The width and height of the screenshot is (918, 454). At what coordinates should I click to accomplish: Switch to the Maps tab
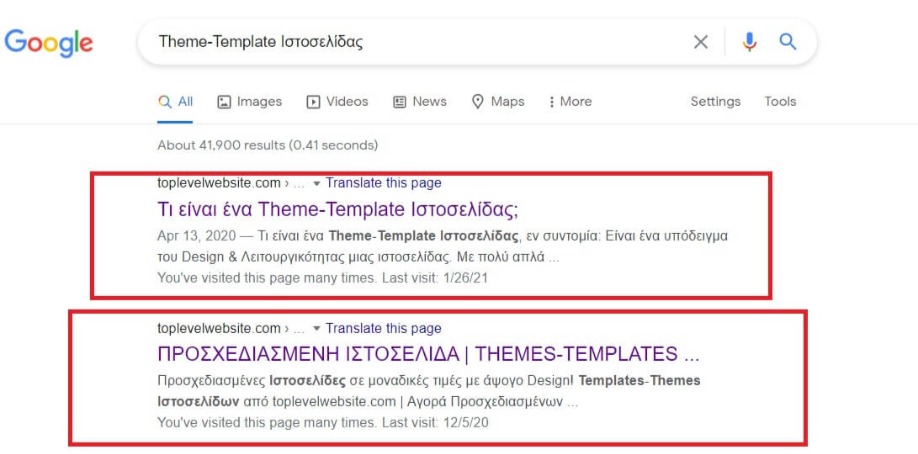pos(498,102)
